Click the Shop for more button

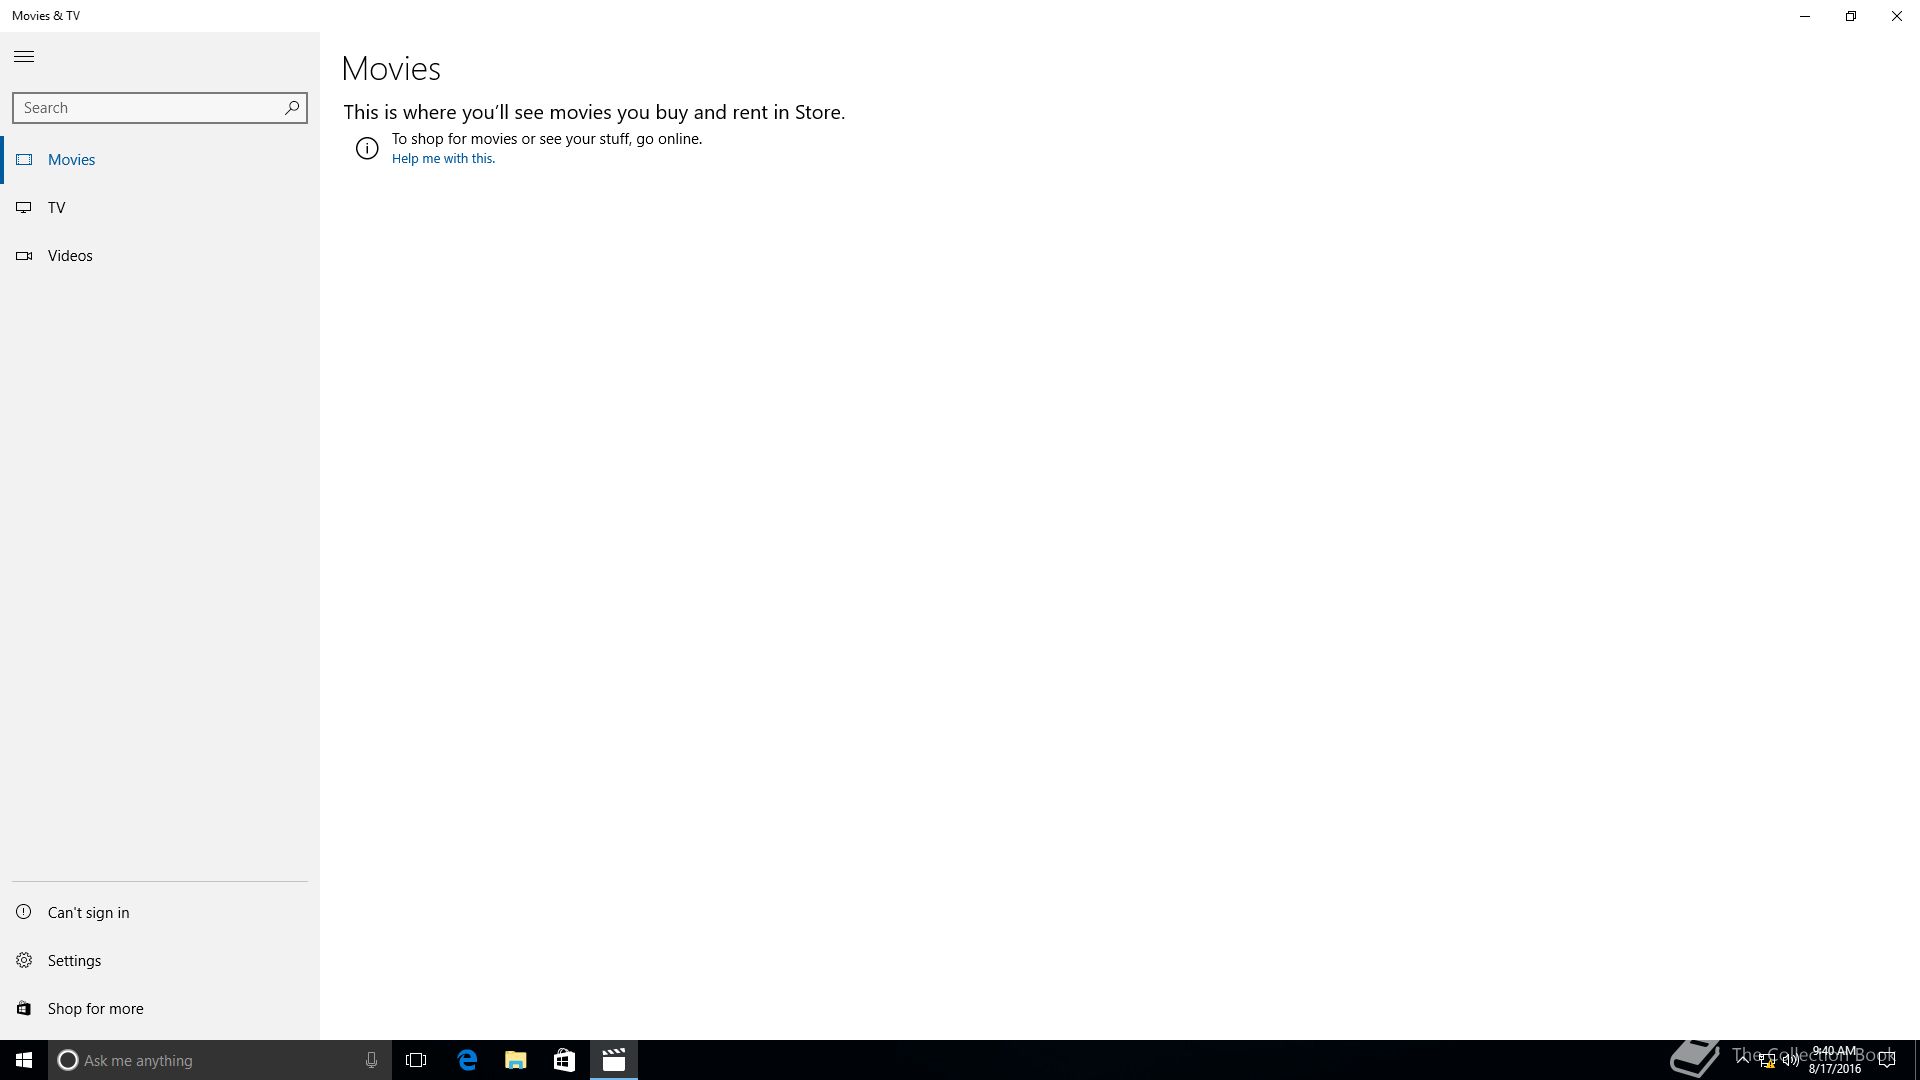[x=95, y=1009]
